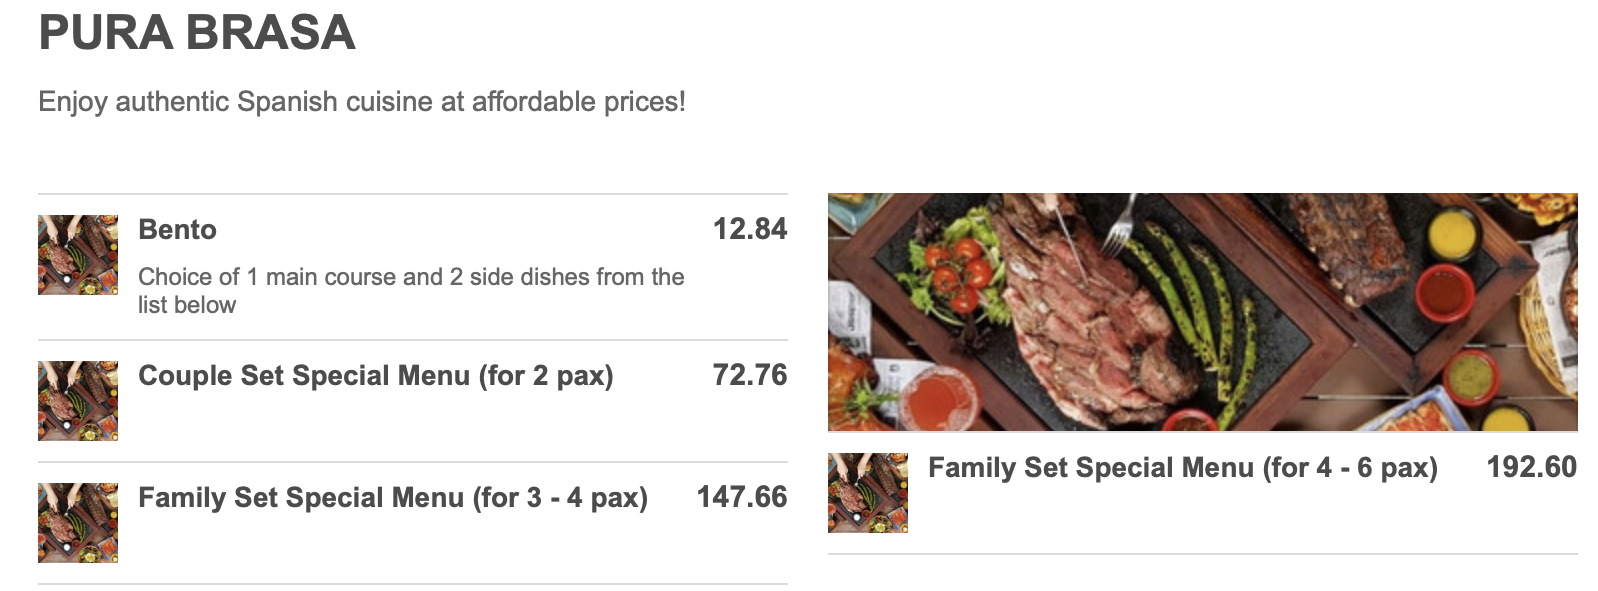1598x591 pixels.
Task: Click the Bento item thumbnail
Action: pos(78,255)
